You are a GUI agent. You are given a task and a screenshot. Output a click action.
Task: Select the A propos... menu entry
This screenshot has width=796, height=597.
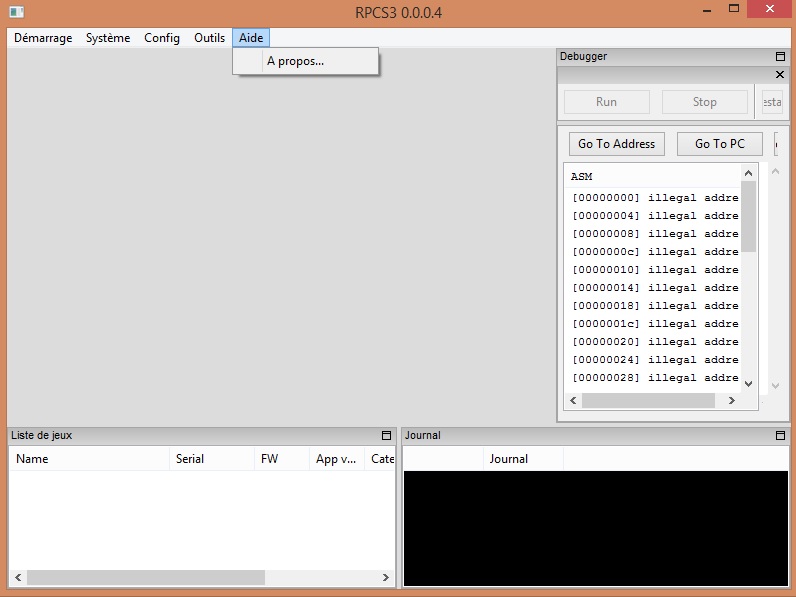295,61
